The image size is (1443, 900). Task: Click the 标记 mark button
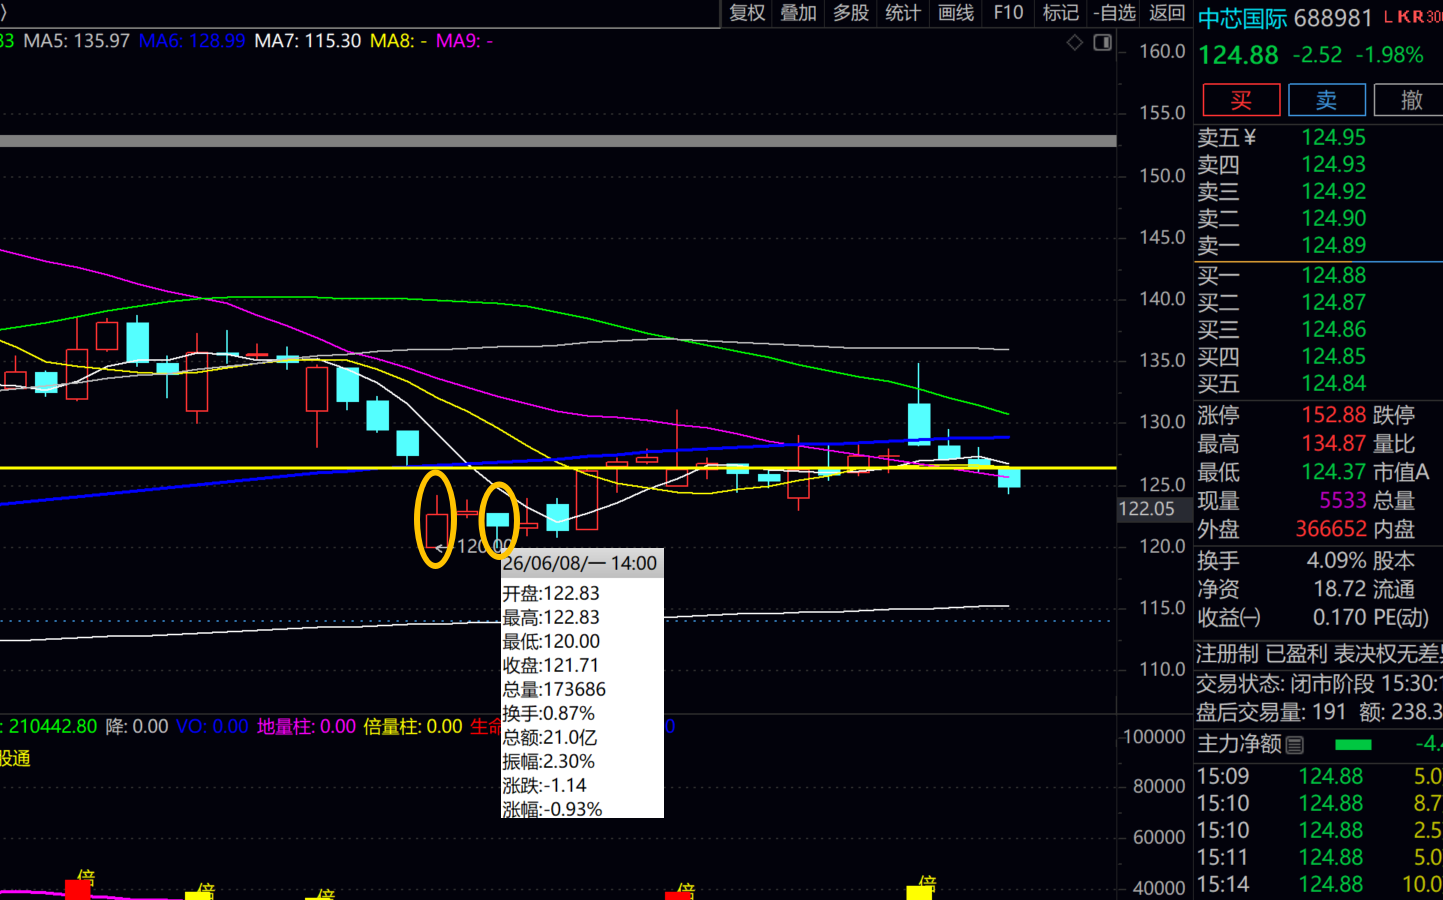pos(1060,13)
